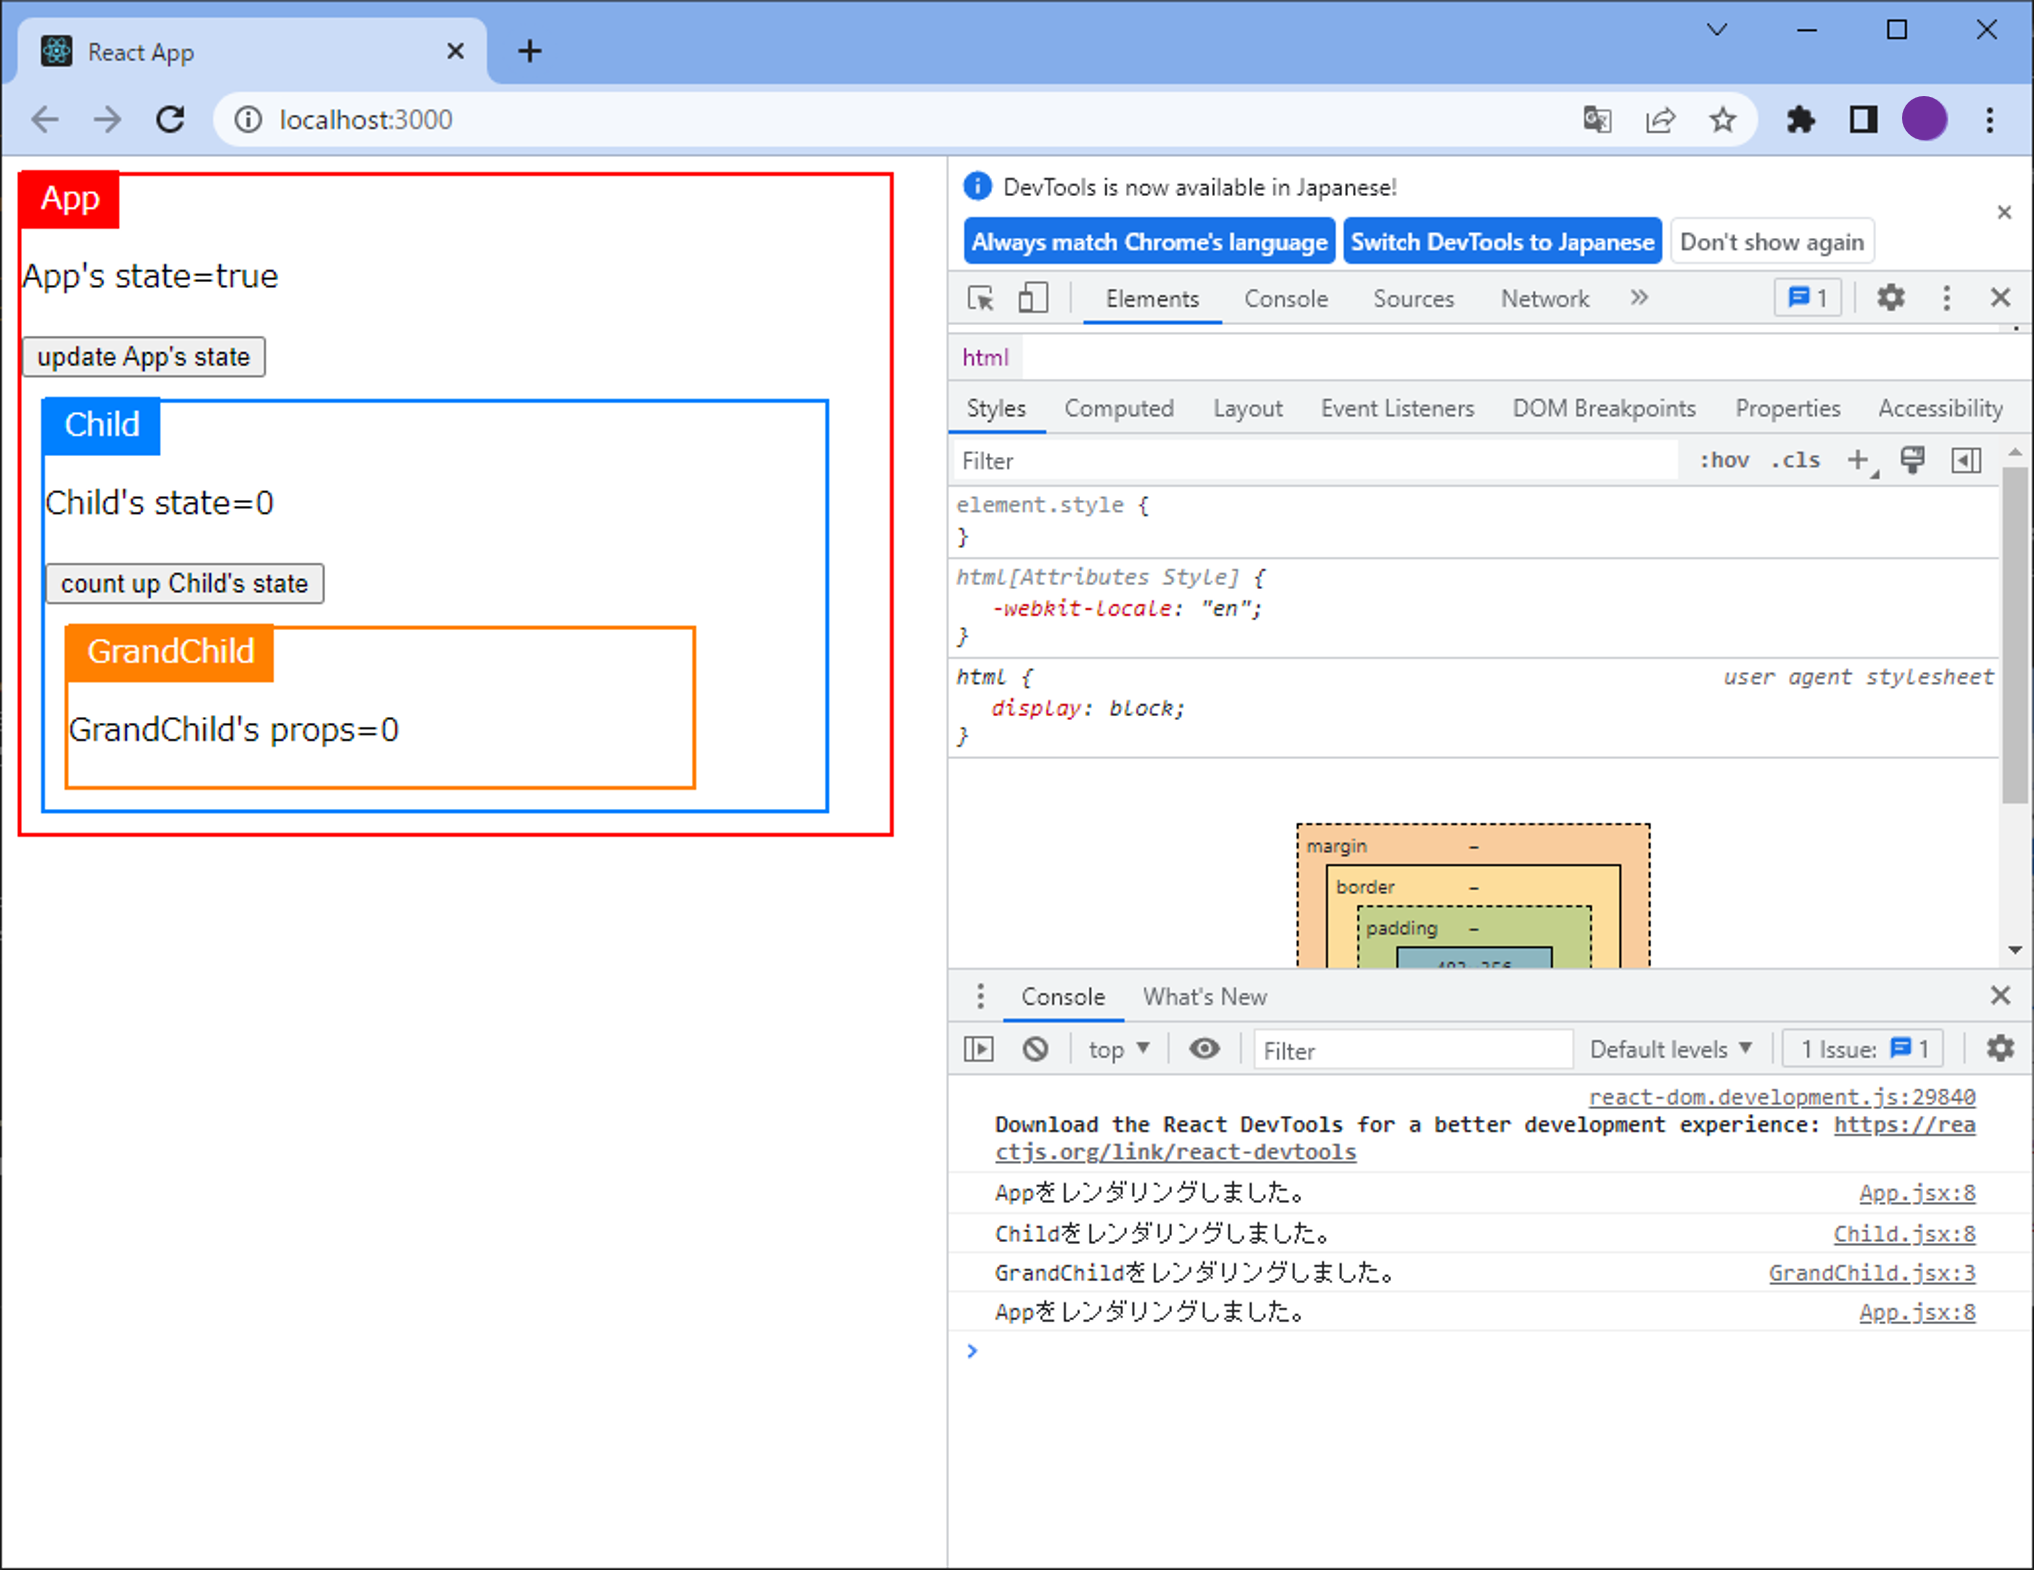Click Switch DevTools to Japanese
2034x1570 pixels.
(x=1502, y=242)
